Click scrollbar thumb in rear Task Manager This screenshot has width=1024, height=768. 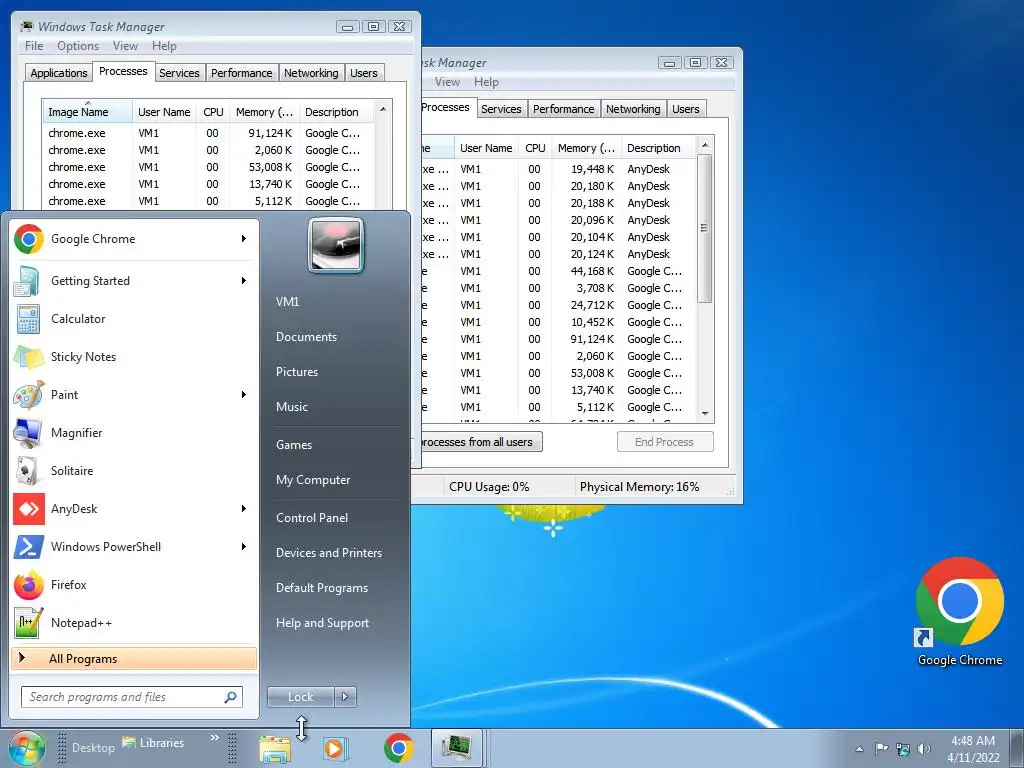pos(704,229)
